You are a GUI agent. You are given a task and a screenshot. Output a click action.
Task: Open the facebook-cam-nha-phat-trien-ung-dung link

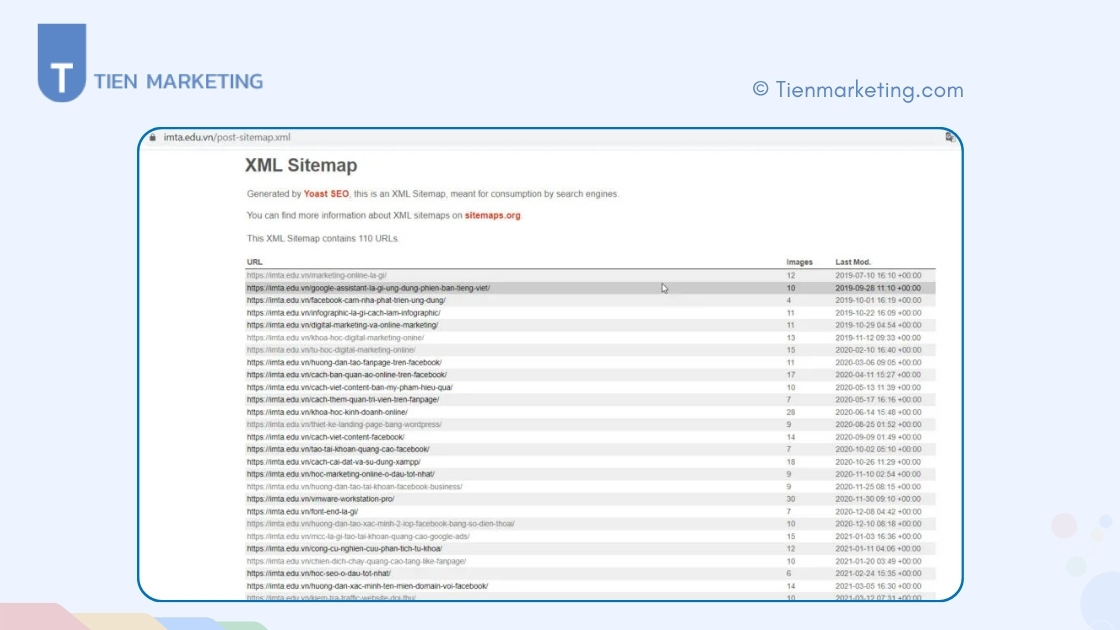346,300
